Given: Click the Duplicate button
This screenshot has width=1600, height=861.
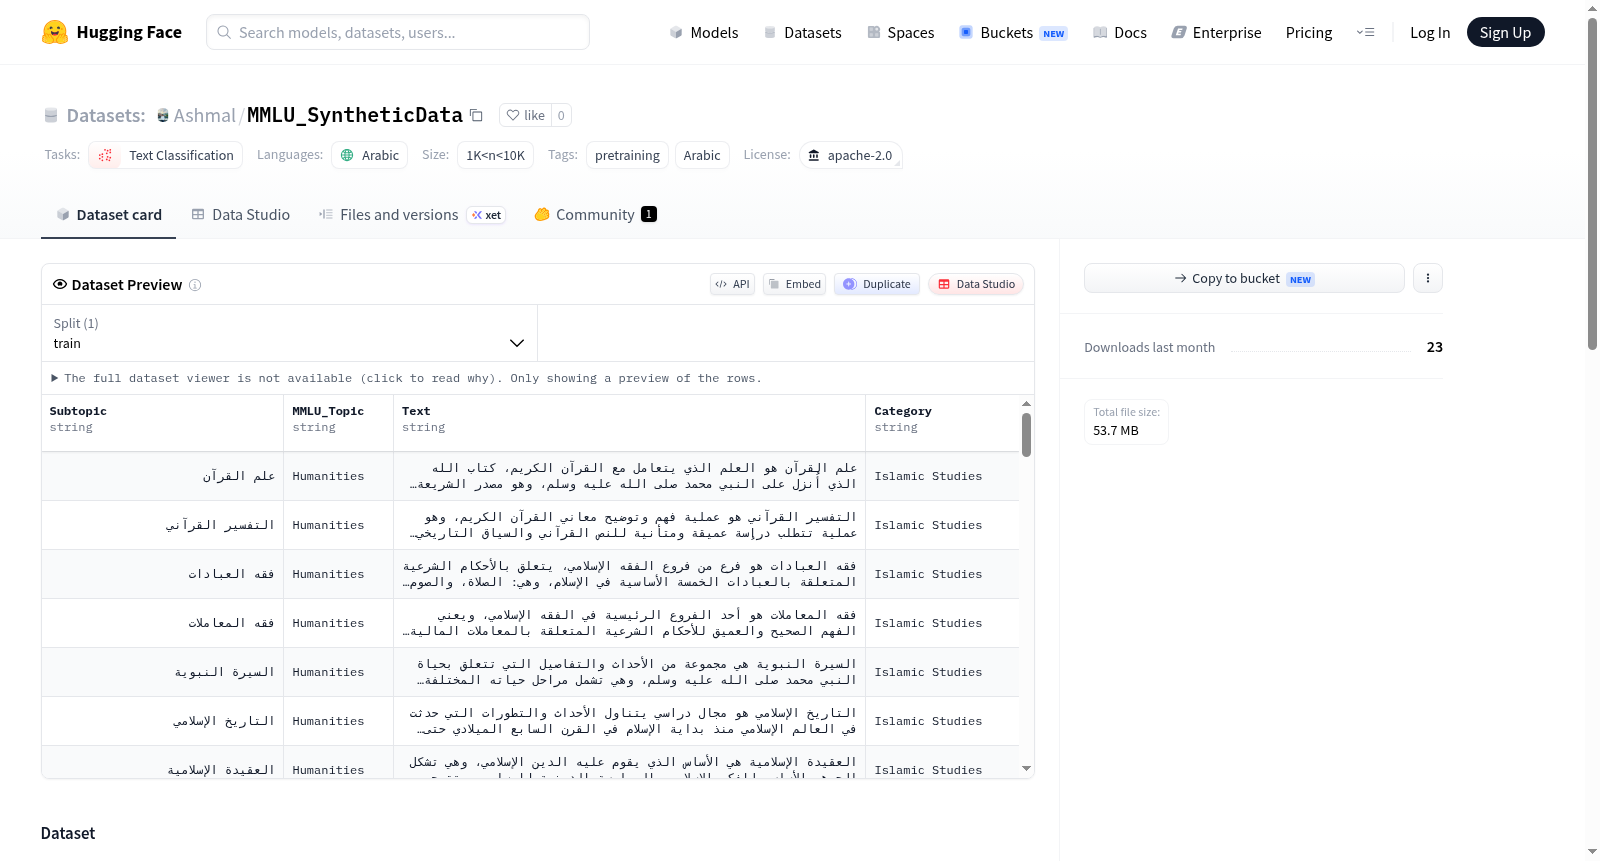Looking at the screenshot, I should tap(877, 284).
